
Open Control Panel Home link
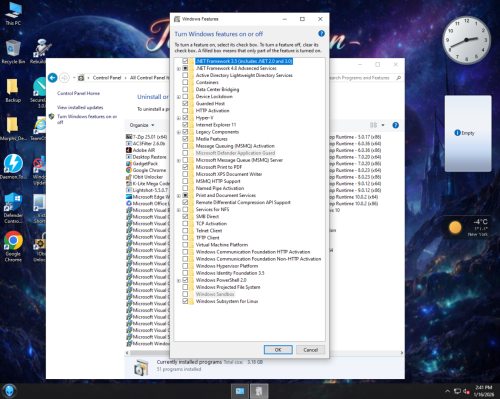click(78, 93)
